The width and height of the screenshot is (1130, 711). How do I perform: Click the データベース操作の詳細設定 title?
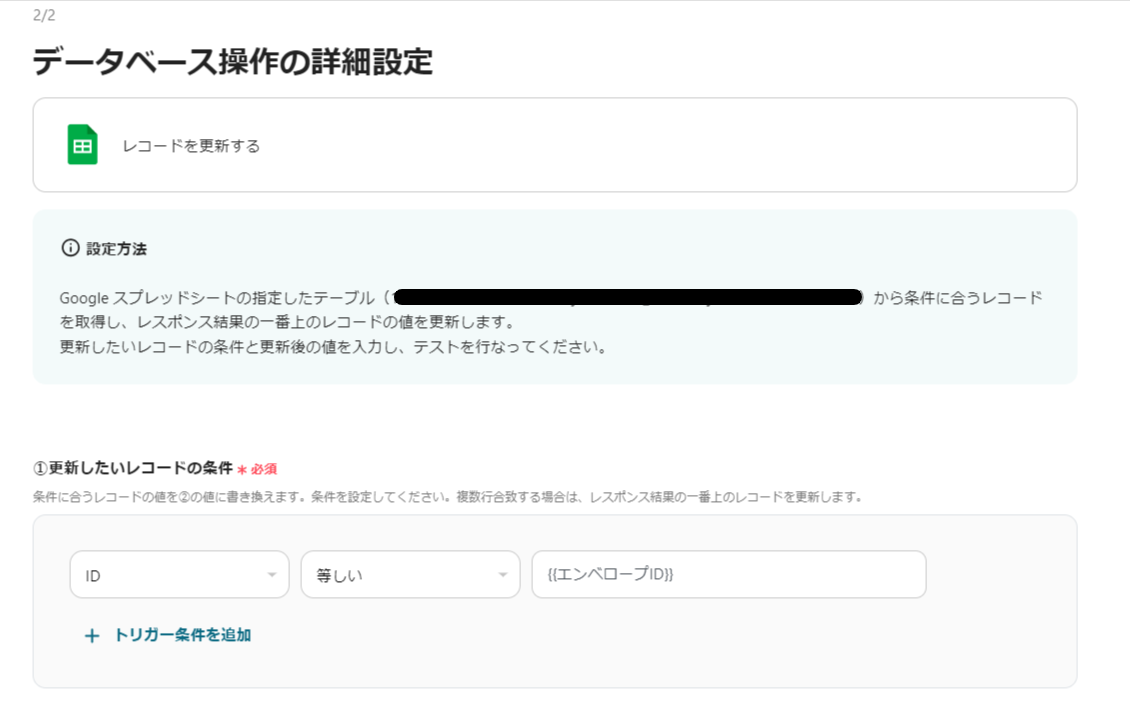232,61
